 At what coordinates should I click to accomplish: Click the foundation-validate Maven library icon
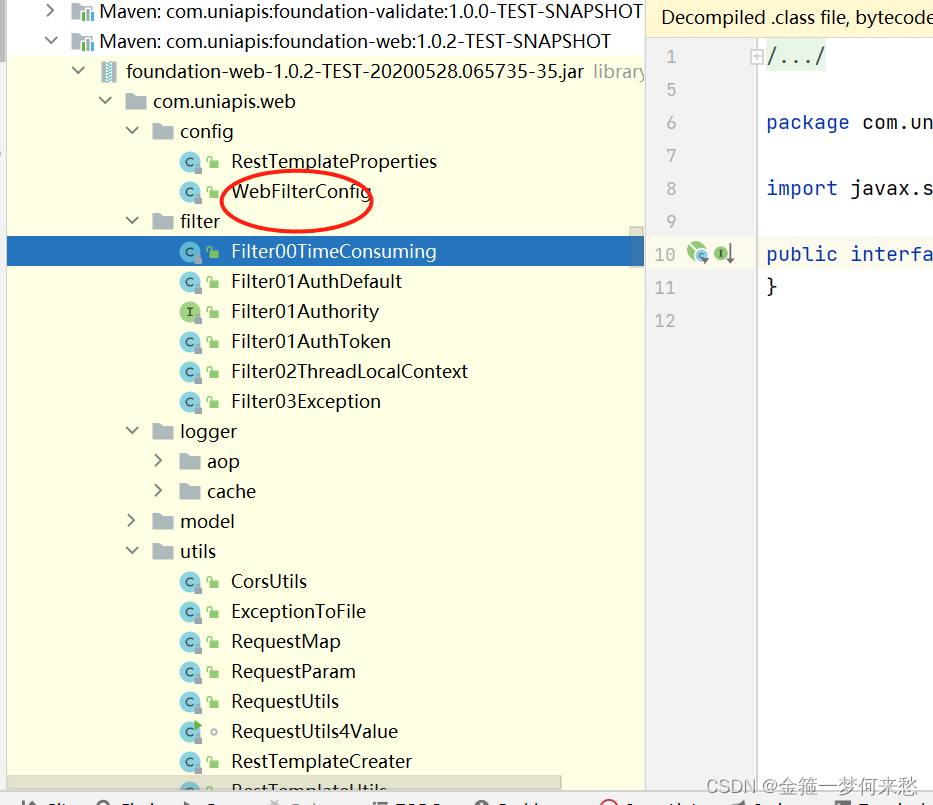[x=83, y=12]
